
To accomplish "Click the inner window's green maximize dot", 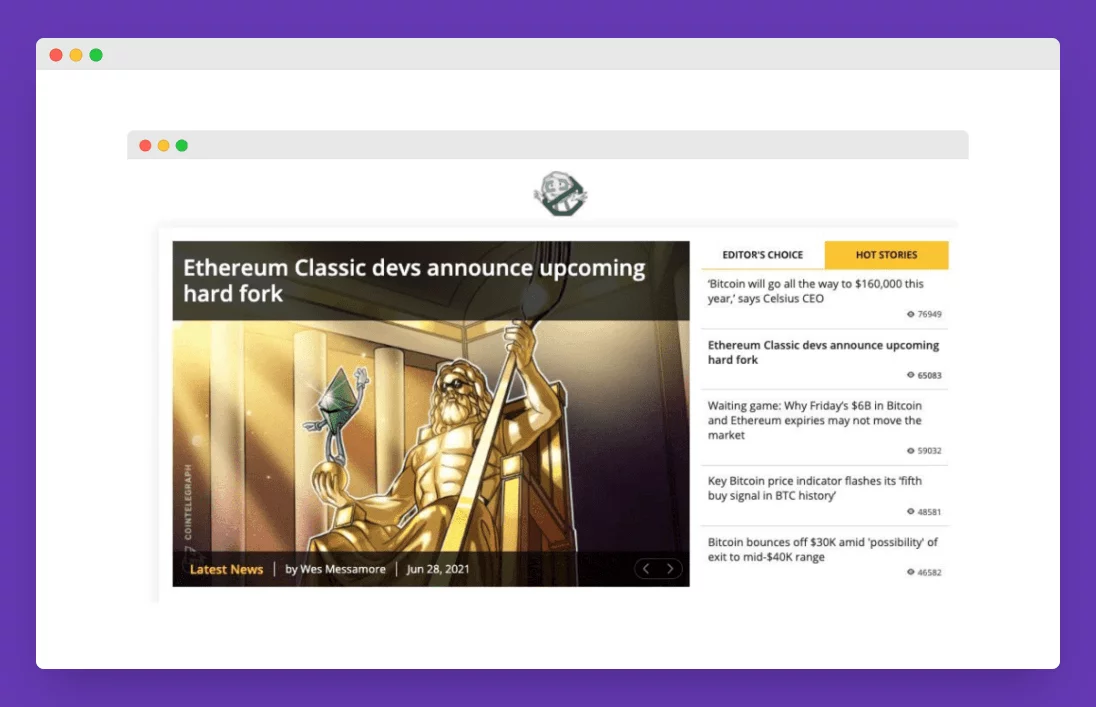I will [182, 145].
